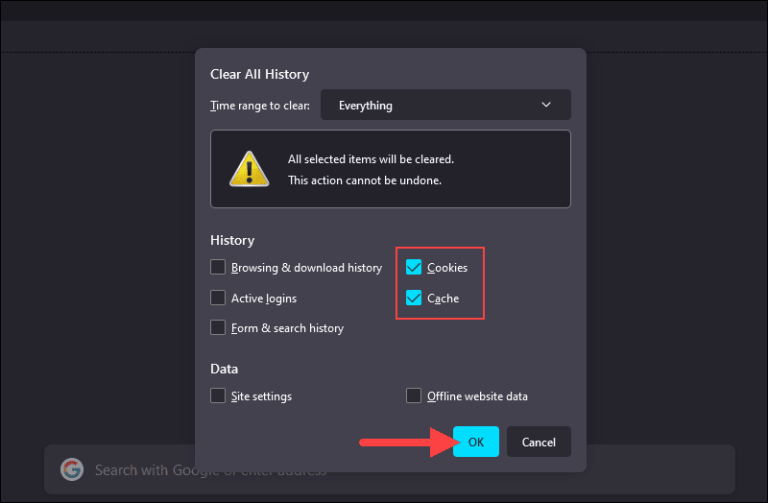Uncheck the Cache checkbox
This screenshot has height=503, width=768.
coord(414,298)
